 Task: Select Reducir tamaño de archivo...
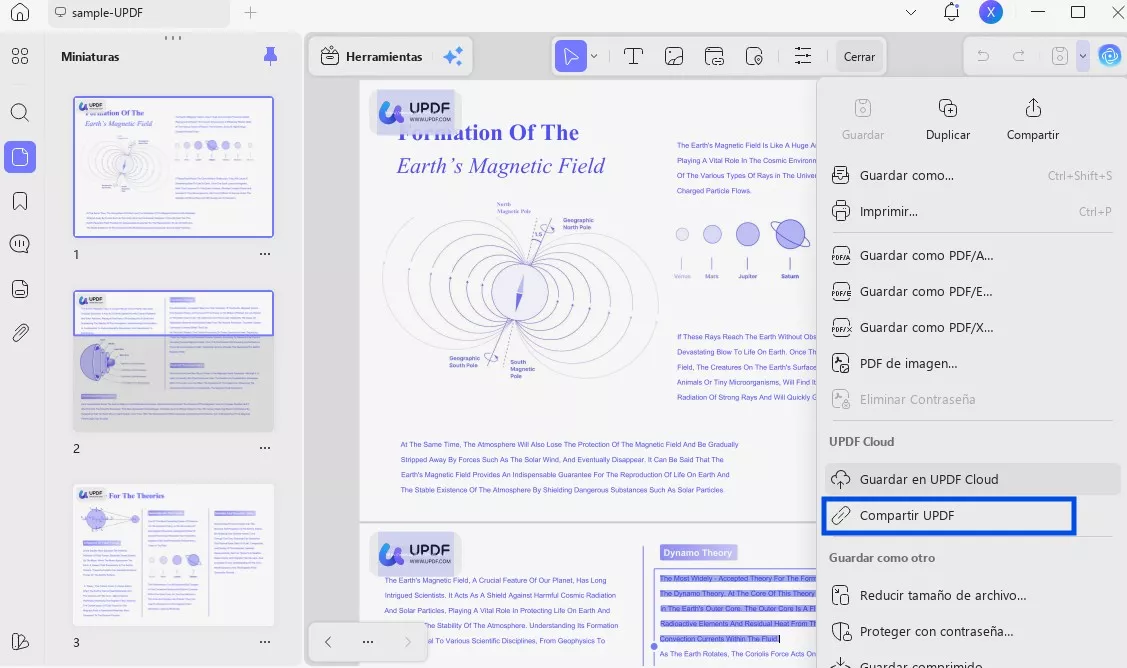pyautogui.click(x=972, y=595)
